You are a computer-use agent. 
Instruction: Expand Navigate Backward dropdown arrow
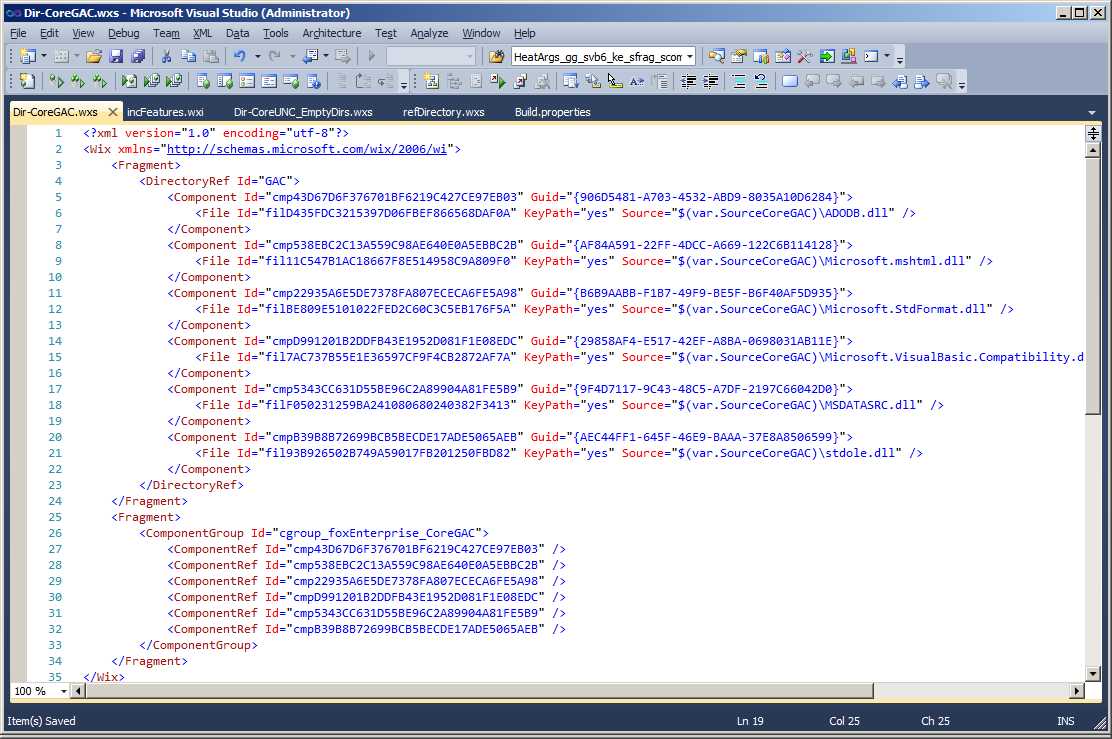(326, 56)
